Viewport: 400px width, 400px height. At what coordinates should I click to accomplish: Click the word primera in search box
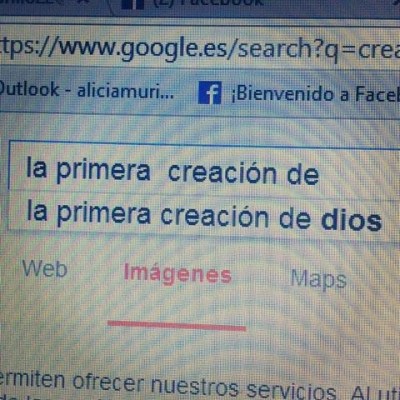point(103,171)
